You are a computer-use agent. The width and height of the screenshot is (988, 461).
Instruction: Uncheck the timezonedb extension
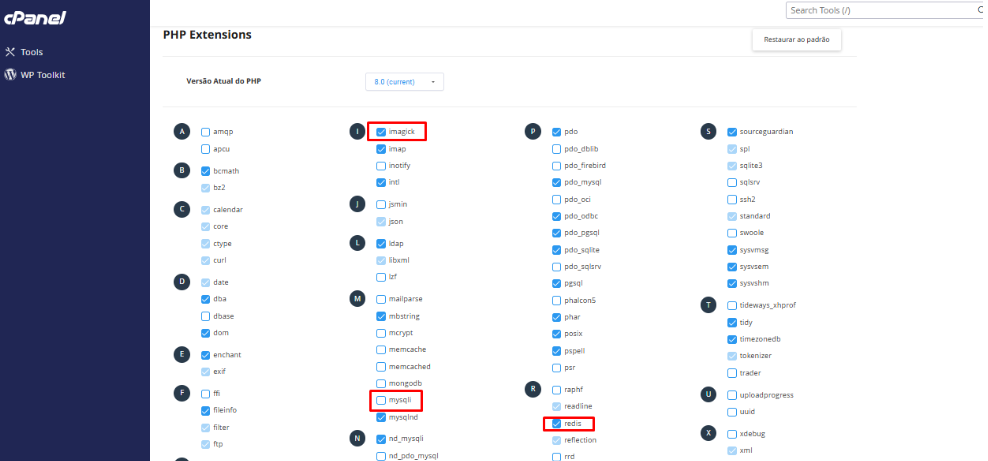(732, 339)
